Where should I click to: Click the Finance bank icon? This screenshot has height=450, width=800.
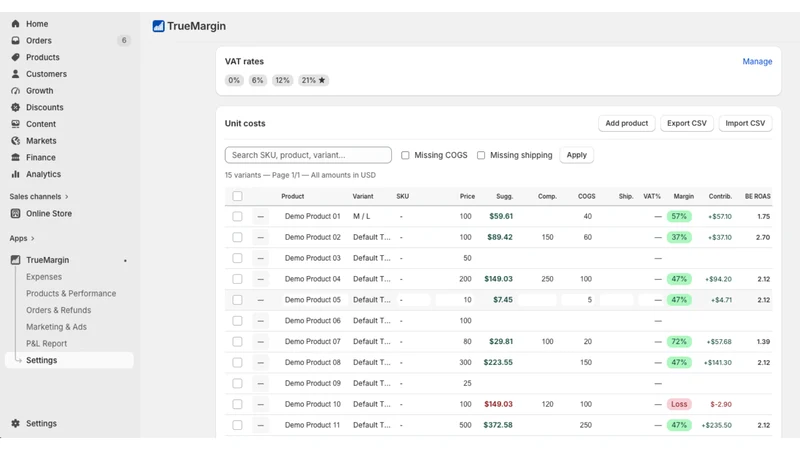click(15, 158)
